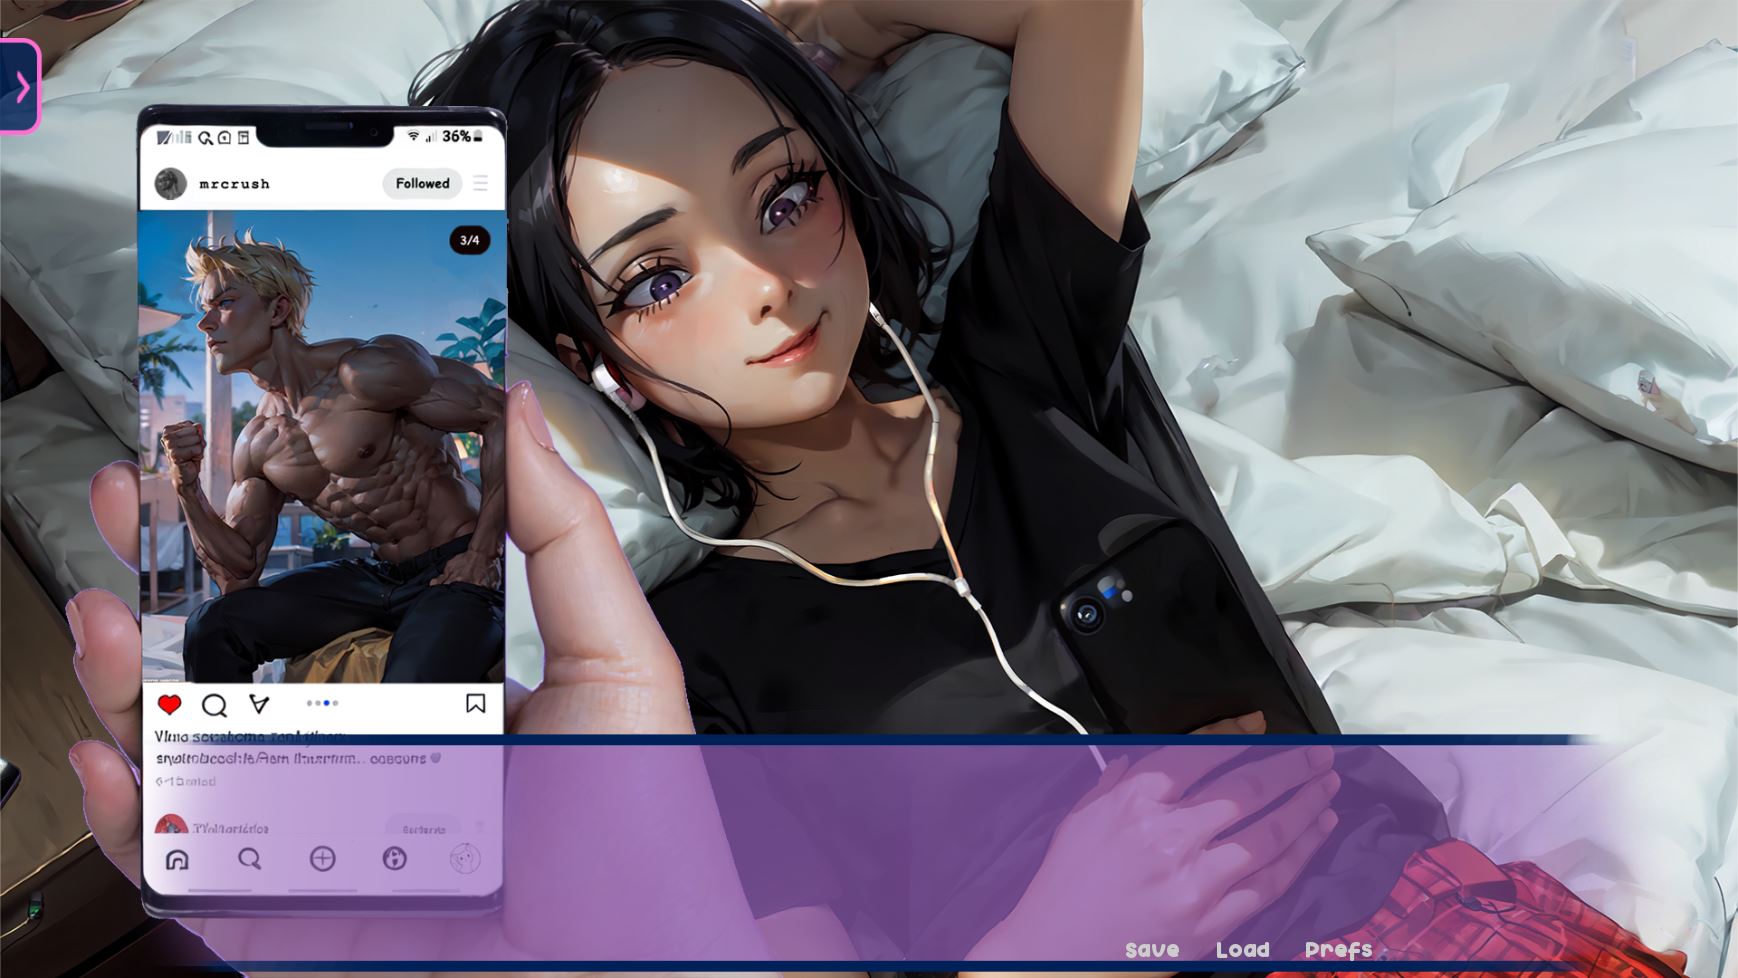Click the Load menu item

coord(1242,950)
